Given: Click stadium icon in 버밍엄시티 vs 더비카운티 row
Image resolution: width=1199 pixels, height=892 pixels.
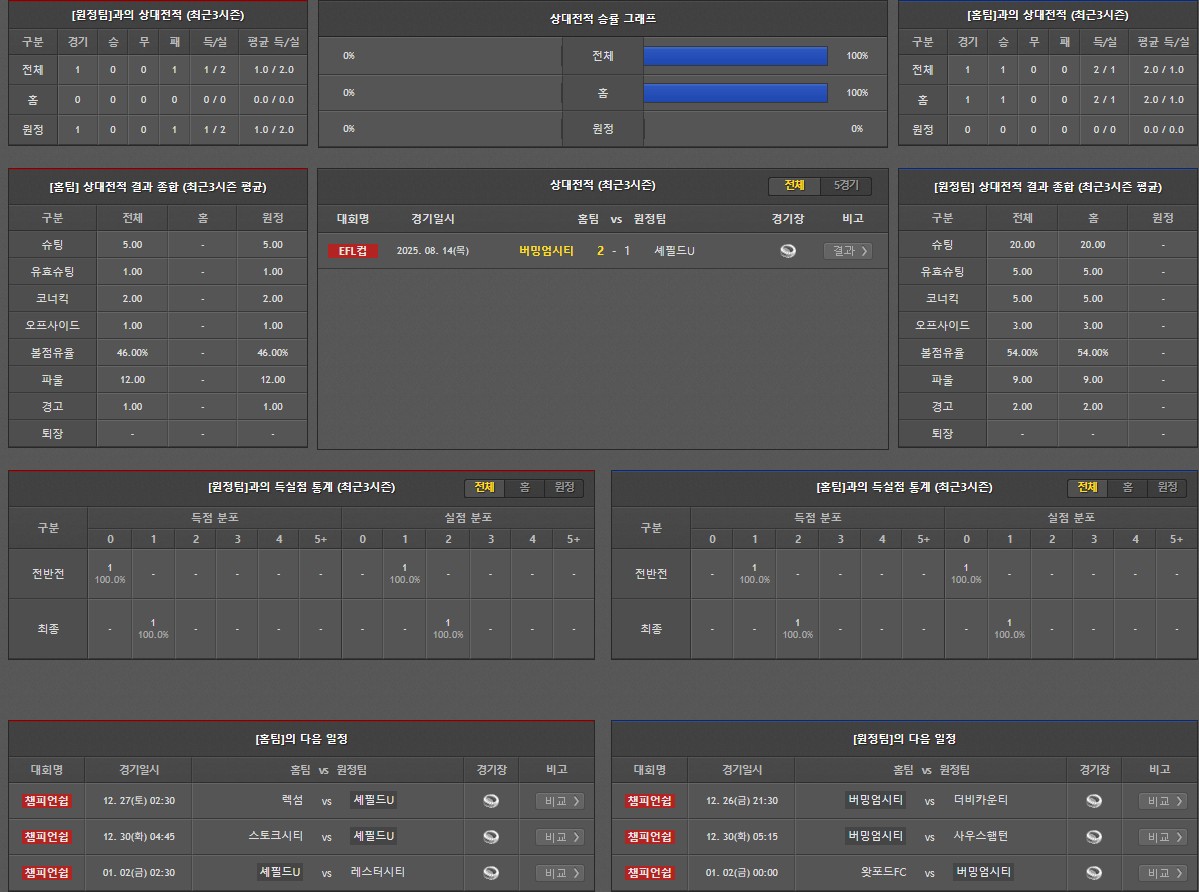Looking at the screenshot, I should click(1093, 801).
